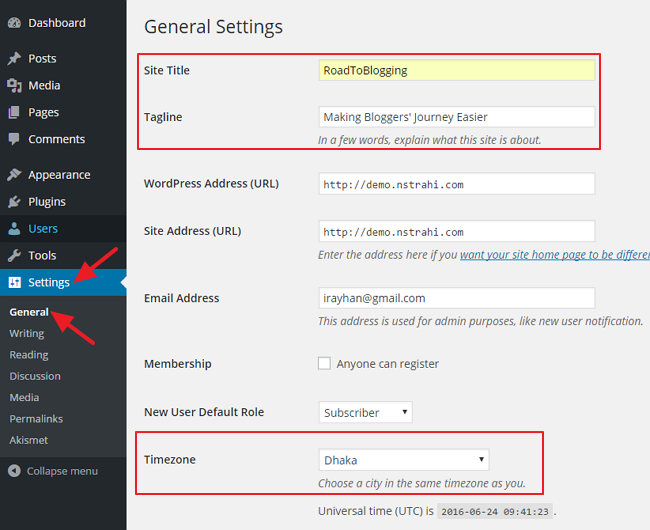Open the New User Default Role dropdown
This screenshot has width=650, height=530.
(x=365, y=412)
